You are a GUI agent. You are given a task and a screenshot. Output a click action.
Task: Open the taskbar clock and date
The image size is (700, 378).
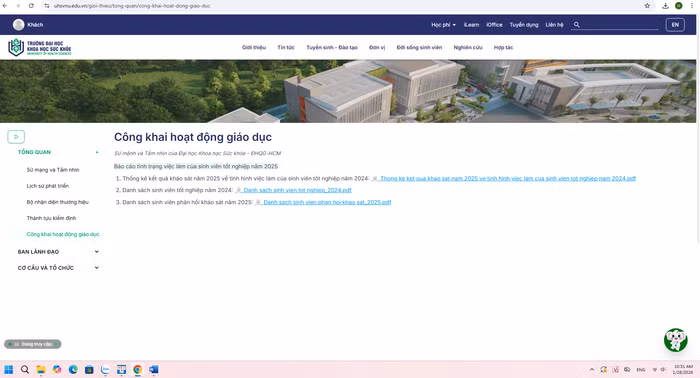683,369
